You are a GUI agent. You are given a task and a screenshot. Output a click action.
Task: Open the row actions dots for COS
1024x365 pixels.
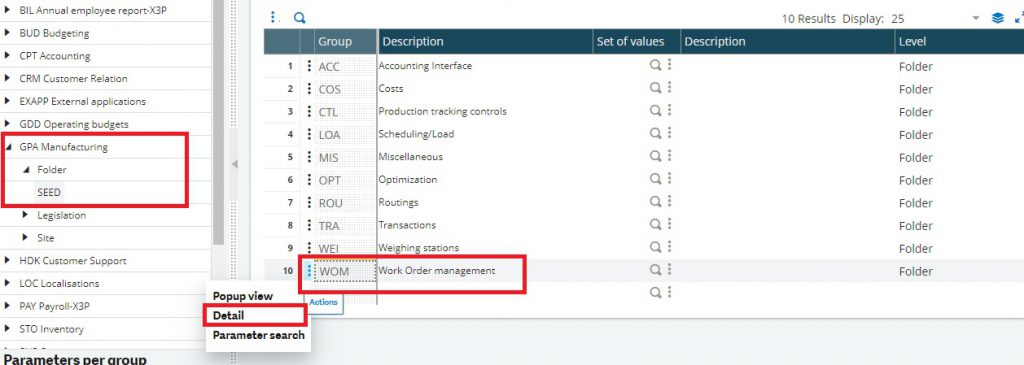tap(309, 89)
